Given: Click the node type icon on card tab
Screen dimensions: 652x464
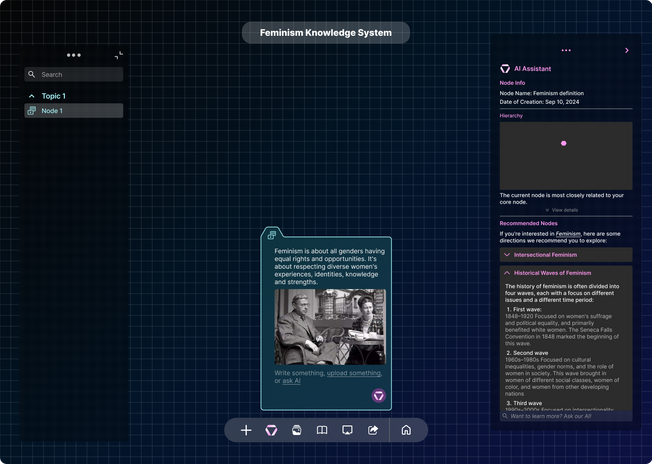Looking at the screenshot, I should point(272,235).
